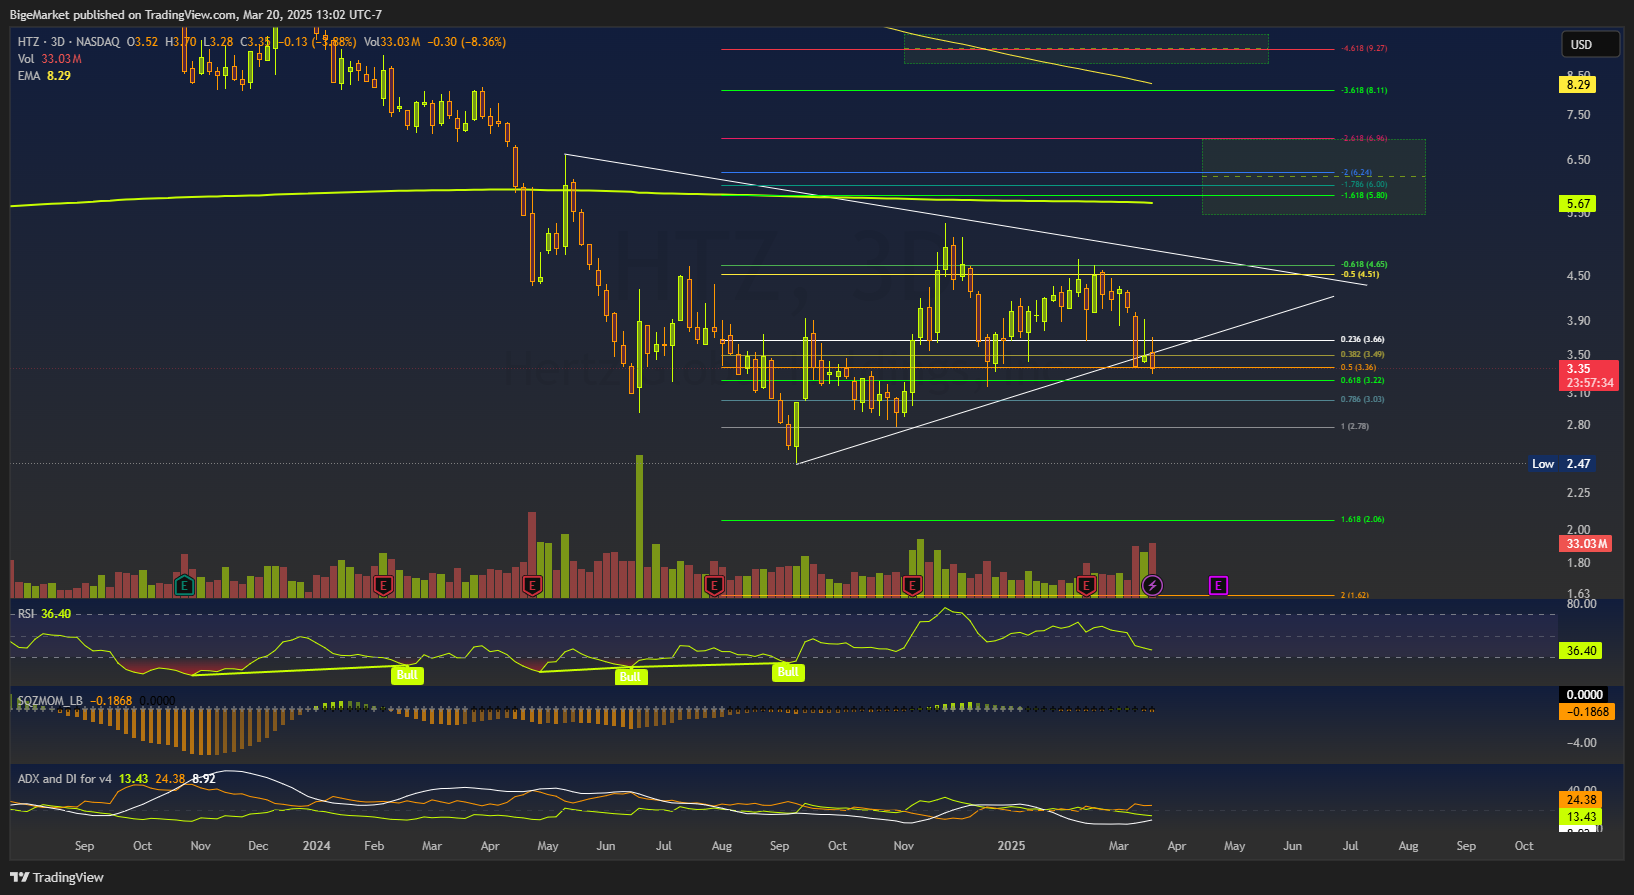Viewport: 1634px width, 895px height.
Task: Click the Vol 33.03M indicator legend
Action: tap(49, 59)
